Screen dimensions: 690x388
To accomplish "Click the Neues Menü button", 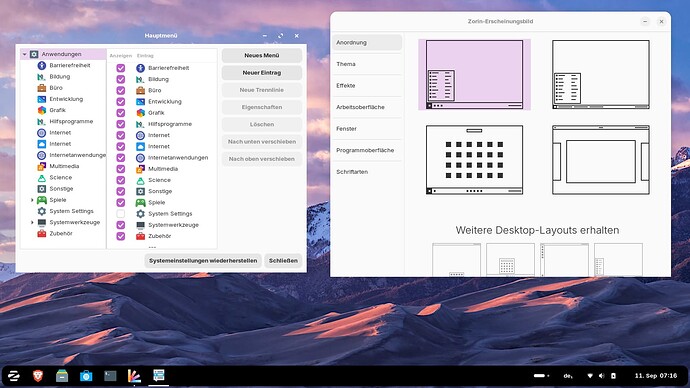I will click(x=262, y=55).
